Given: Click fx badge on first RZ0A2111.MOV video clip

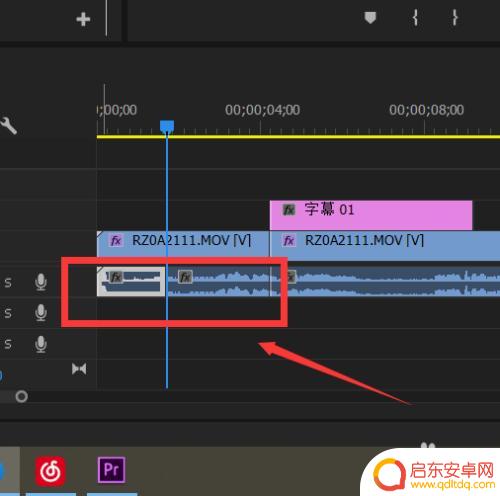Looking at the screenshot, I should click(116, 240).
